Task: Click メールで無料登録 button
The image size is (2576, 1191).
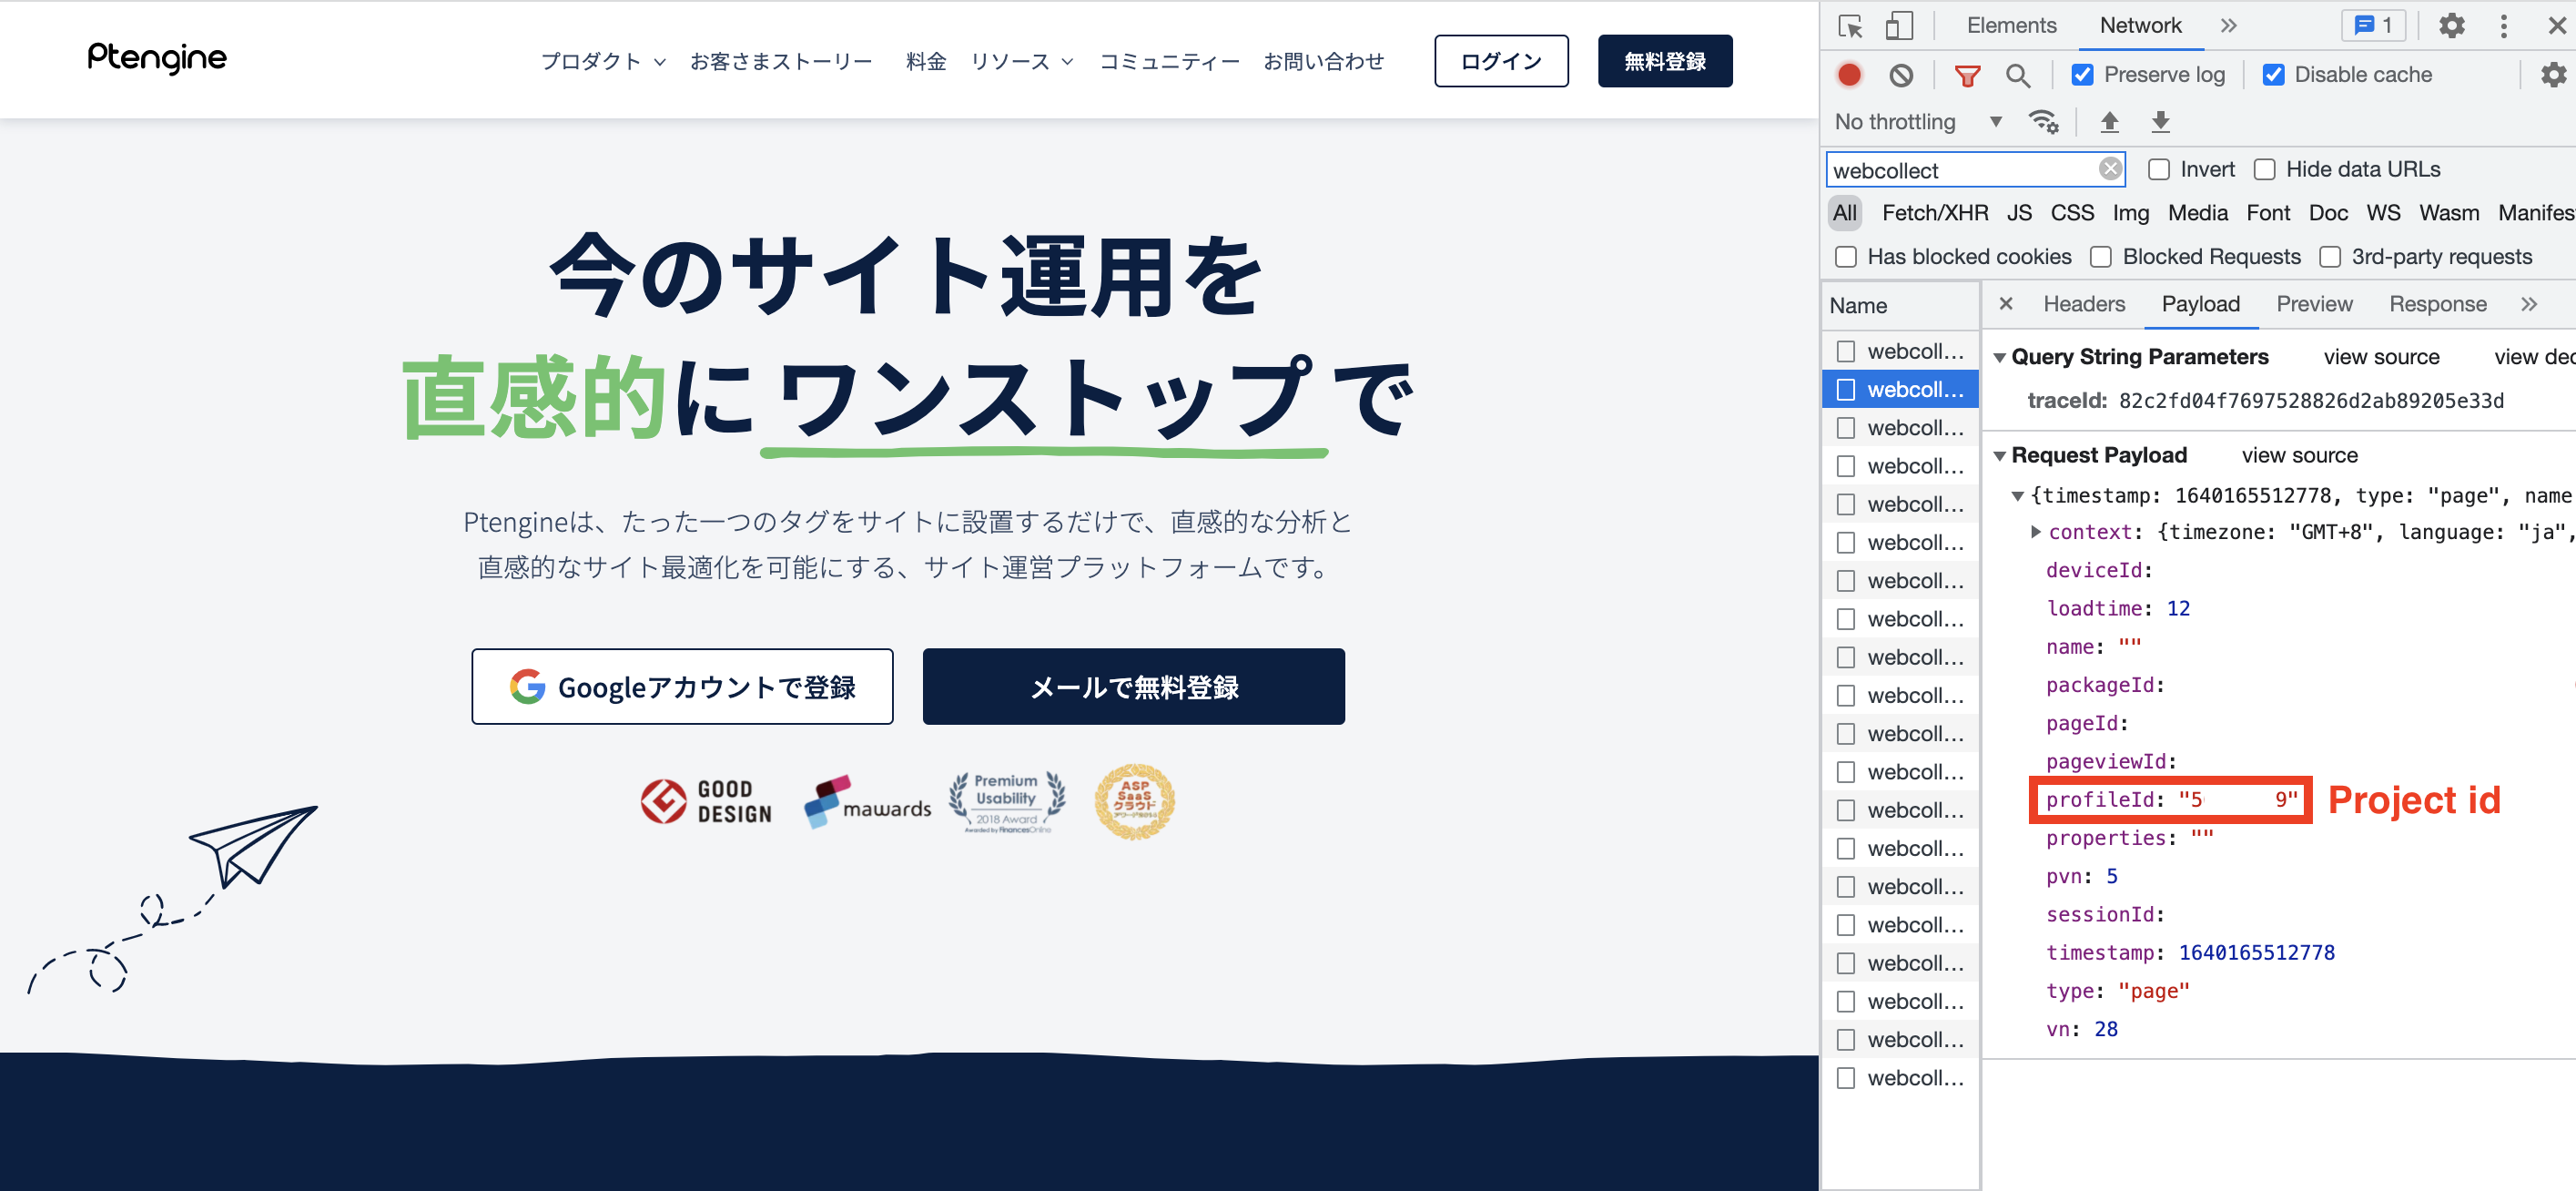Action: point(1133,687)
